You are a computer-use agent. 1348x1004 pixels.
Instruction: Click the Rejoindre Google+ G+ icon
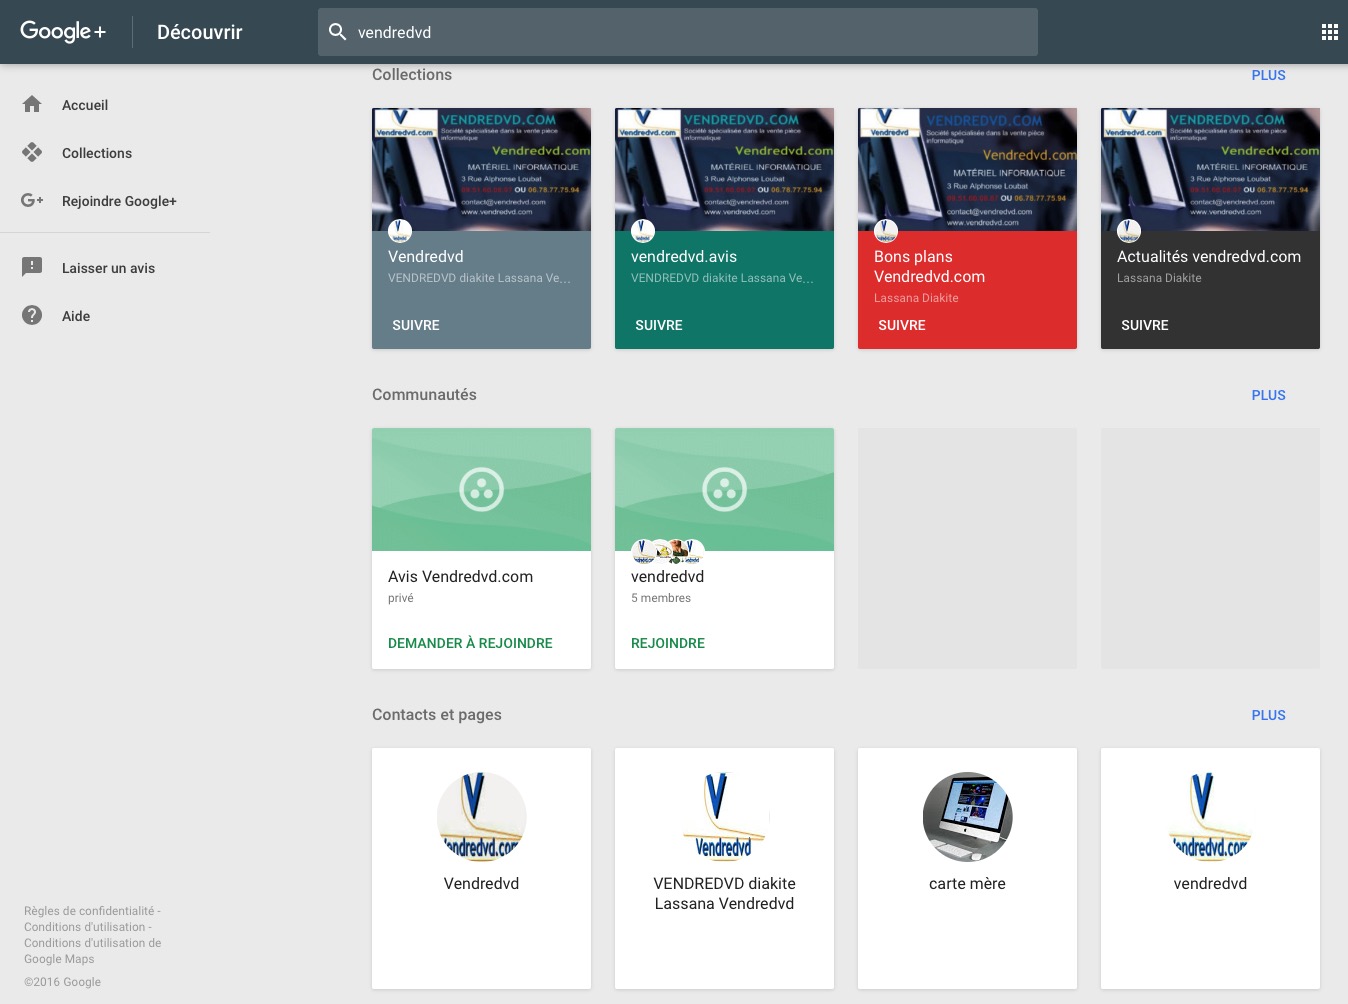(32, 200)
